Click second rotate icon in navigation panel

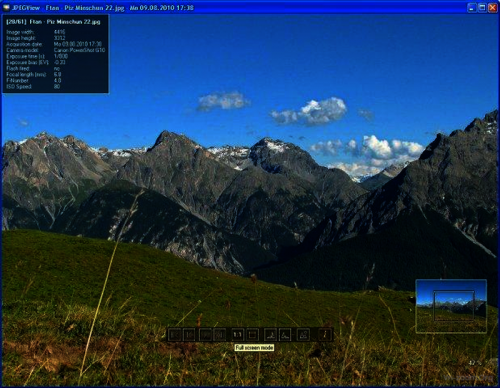[x=285, y=334]
